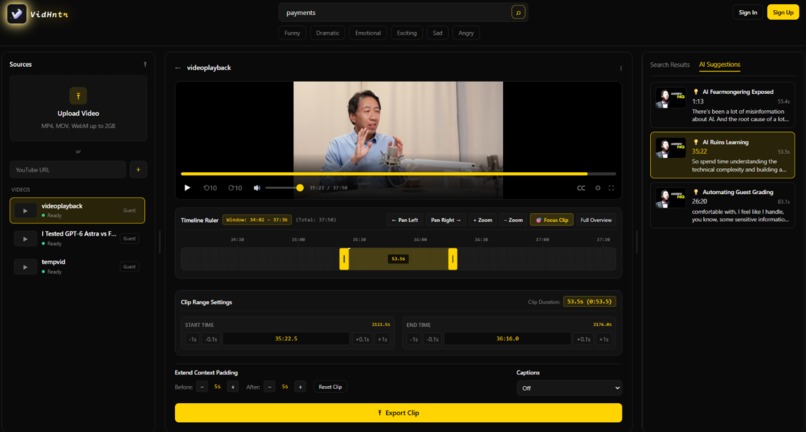Switch to AI Suggestions tab

click(720, 65)
